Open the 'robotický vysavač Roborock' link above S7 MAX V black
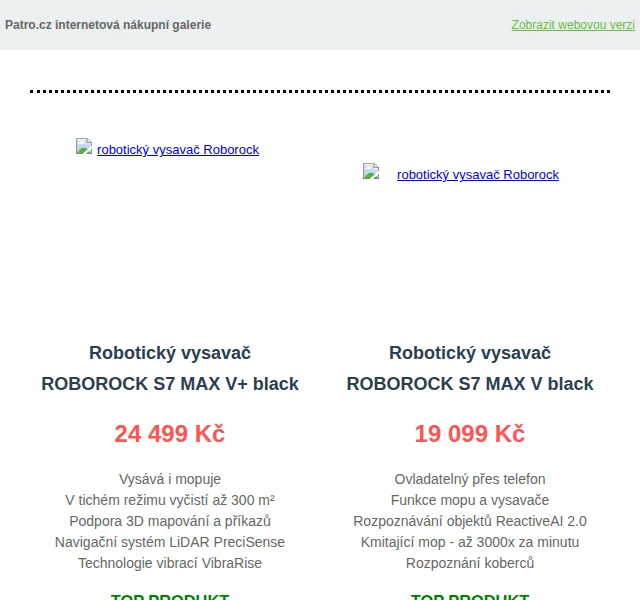Image resolution: width=640 pixels, height=600 pixels. [478, 175]
